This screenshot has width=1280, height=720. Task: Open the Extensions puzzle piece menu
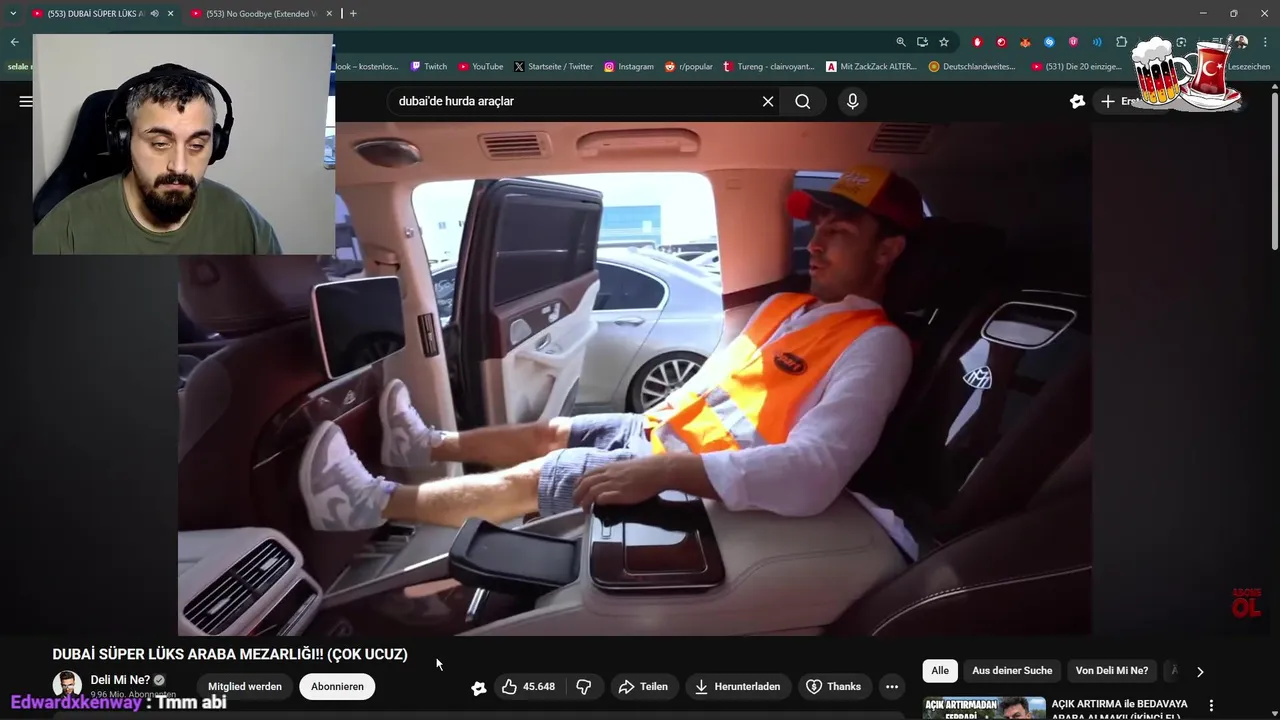[x=1121, y=42]
